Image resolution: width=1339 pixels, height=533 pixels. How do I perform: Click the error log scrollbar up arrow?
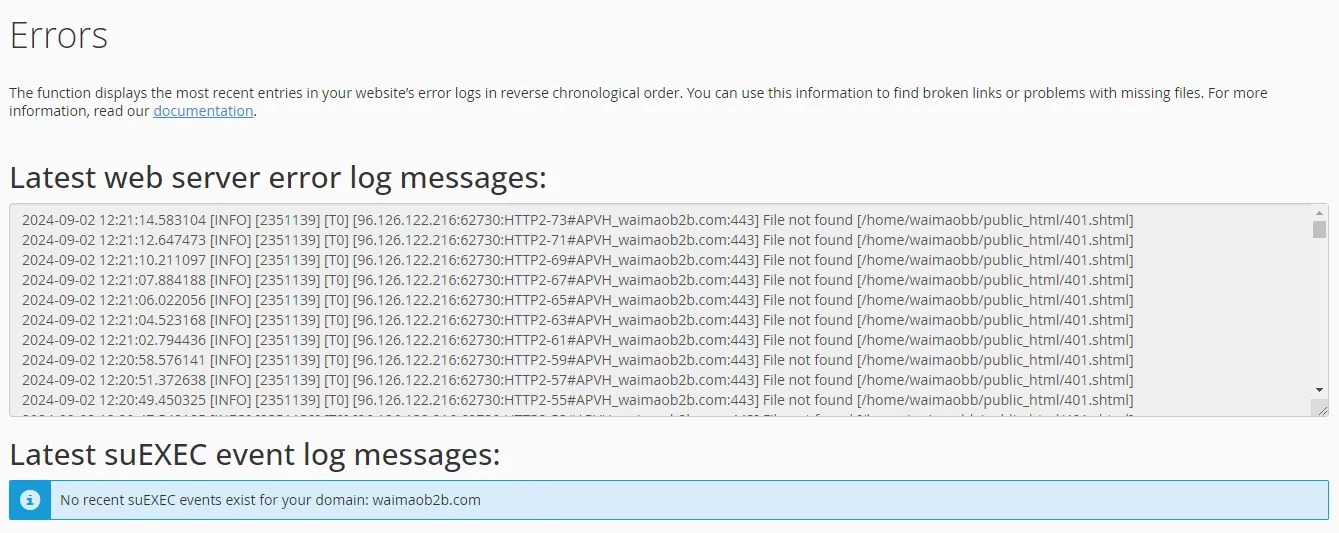1319,212
